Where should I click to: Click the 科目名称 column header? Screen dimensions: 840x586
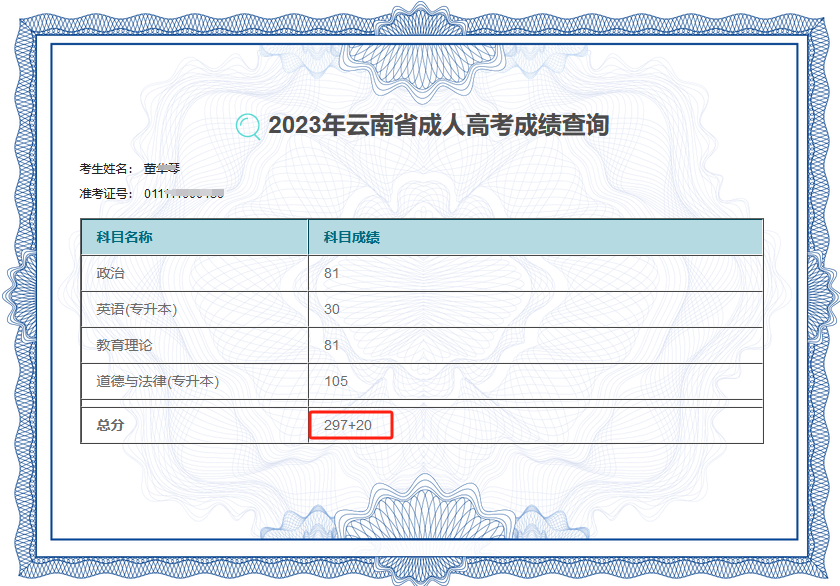124,237
